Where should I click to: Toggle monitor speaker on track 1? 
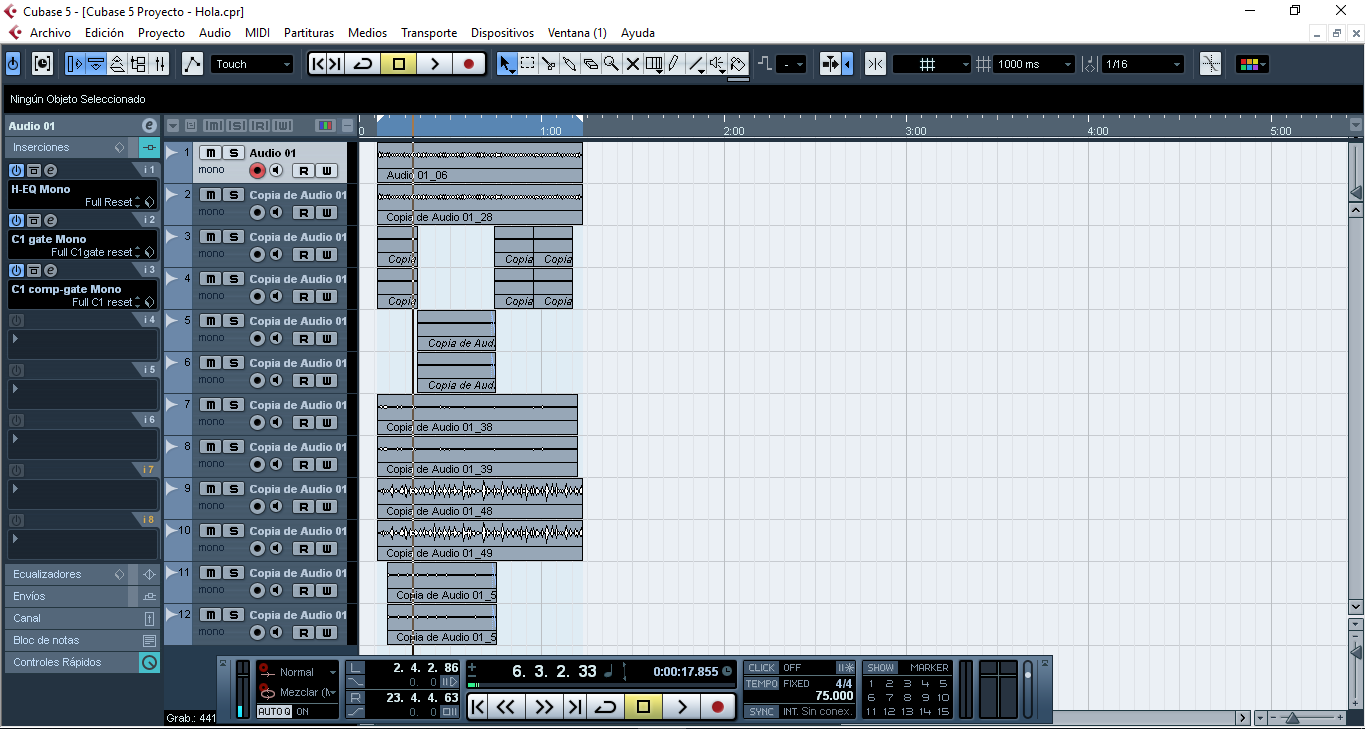tap(276, 171)
